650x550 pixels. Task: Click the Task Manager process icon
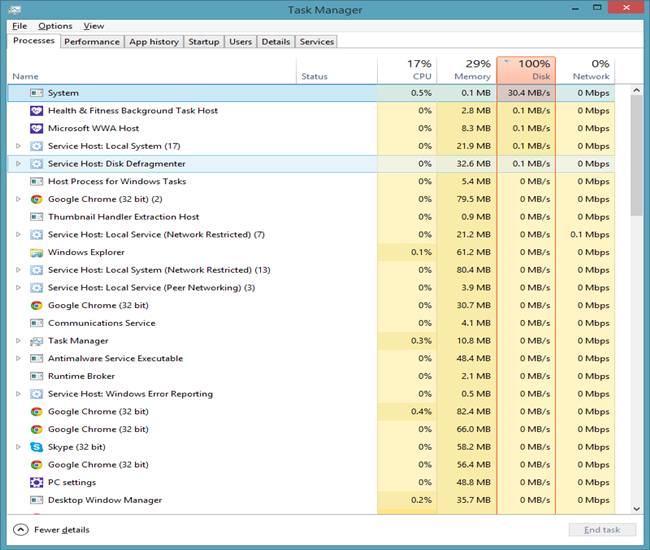coord(36,341)
